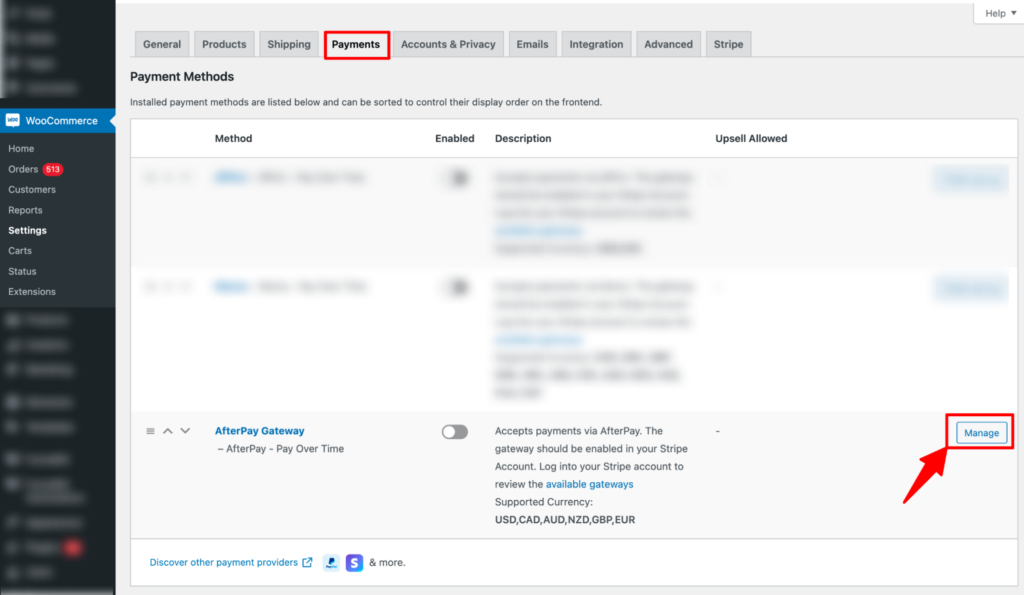Select the Payments tab

tap(356, 44)
